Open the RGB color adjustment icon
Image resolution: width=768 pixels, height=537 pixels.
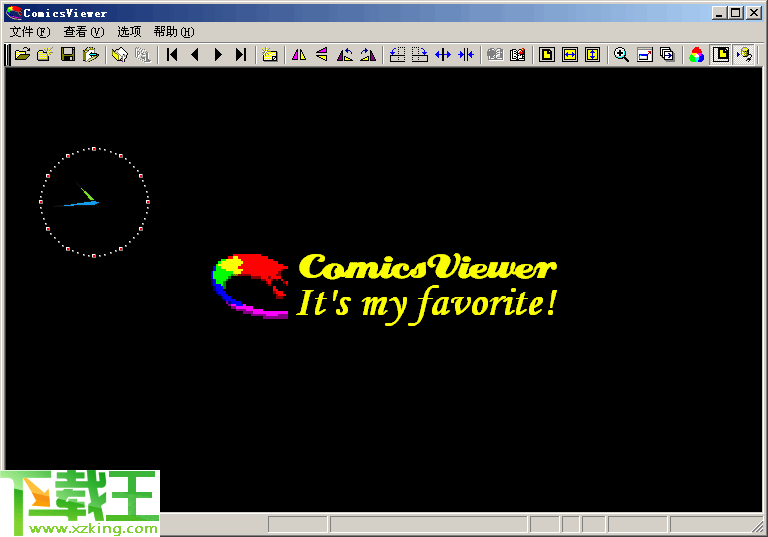(696, 54)
